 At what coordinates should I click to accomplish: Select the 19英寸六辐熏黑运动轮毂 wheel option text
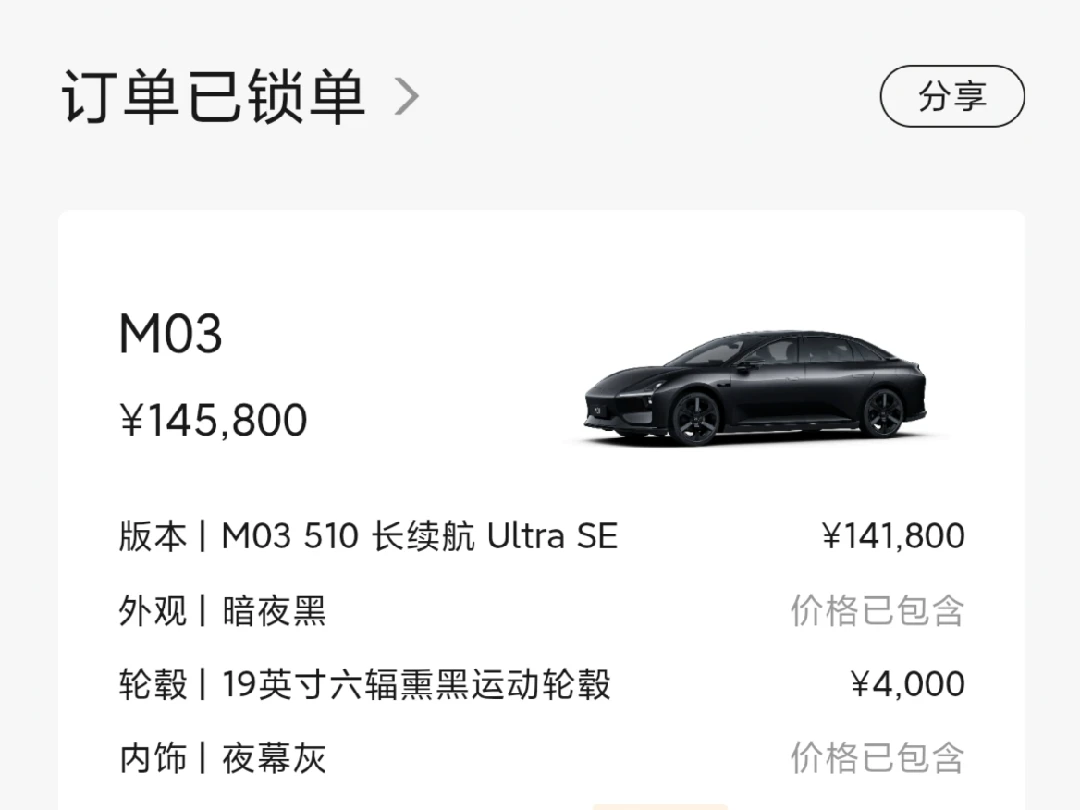click(416, 685)
